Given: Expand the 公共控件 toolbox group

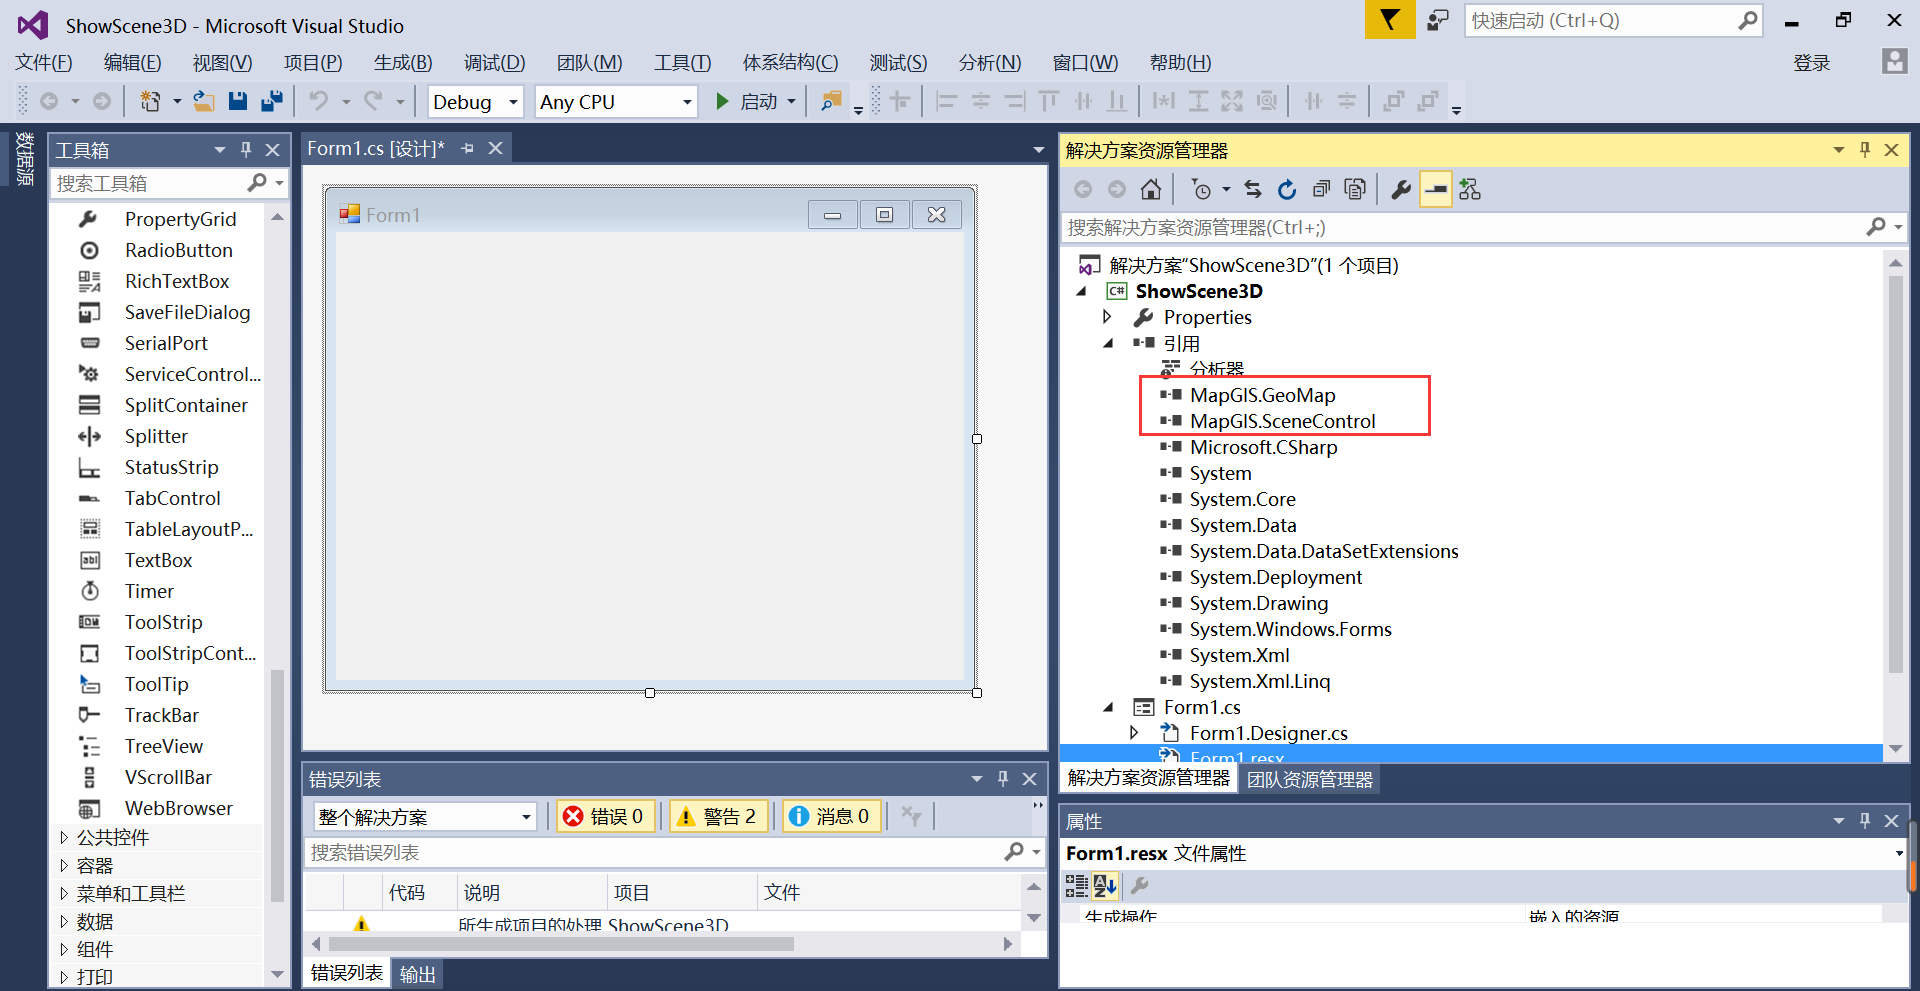Looking at the screenshot, I should 64,837.
